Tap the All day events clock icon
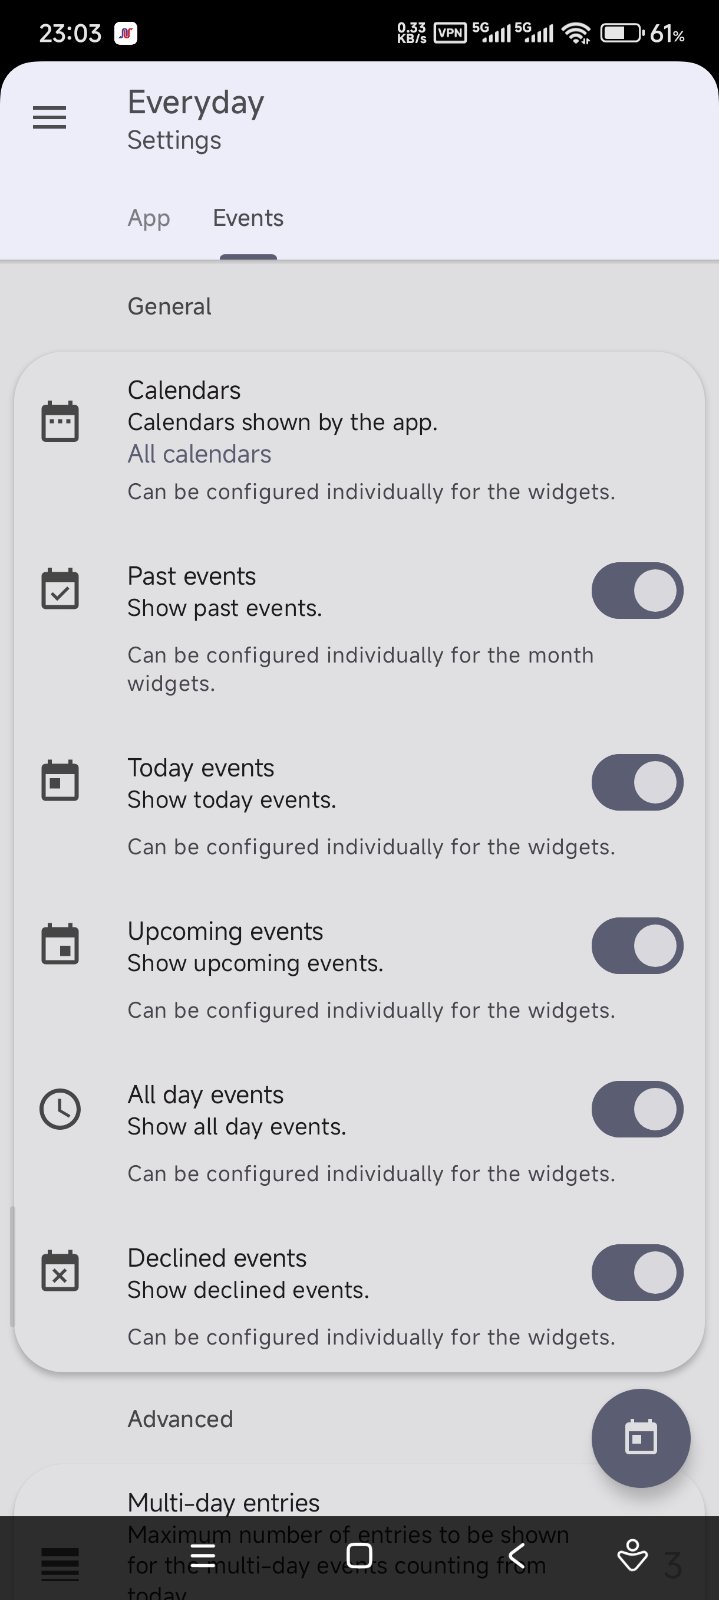The width and height of the screenshot is (719, 1600). [60, 1109]
